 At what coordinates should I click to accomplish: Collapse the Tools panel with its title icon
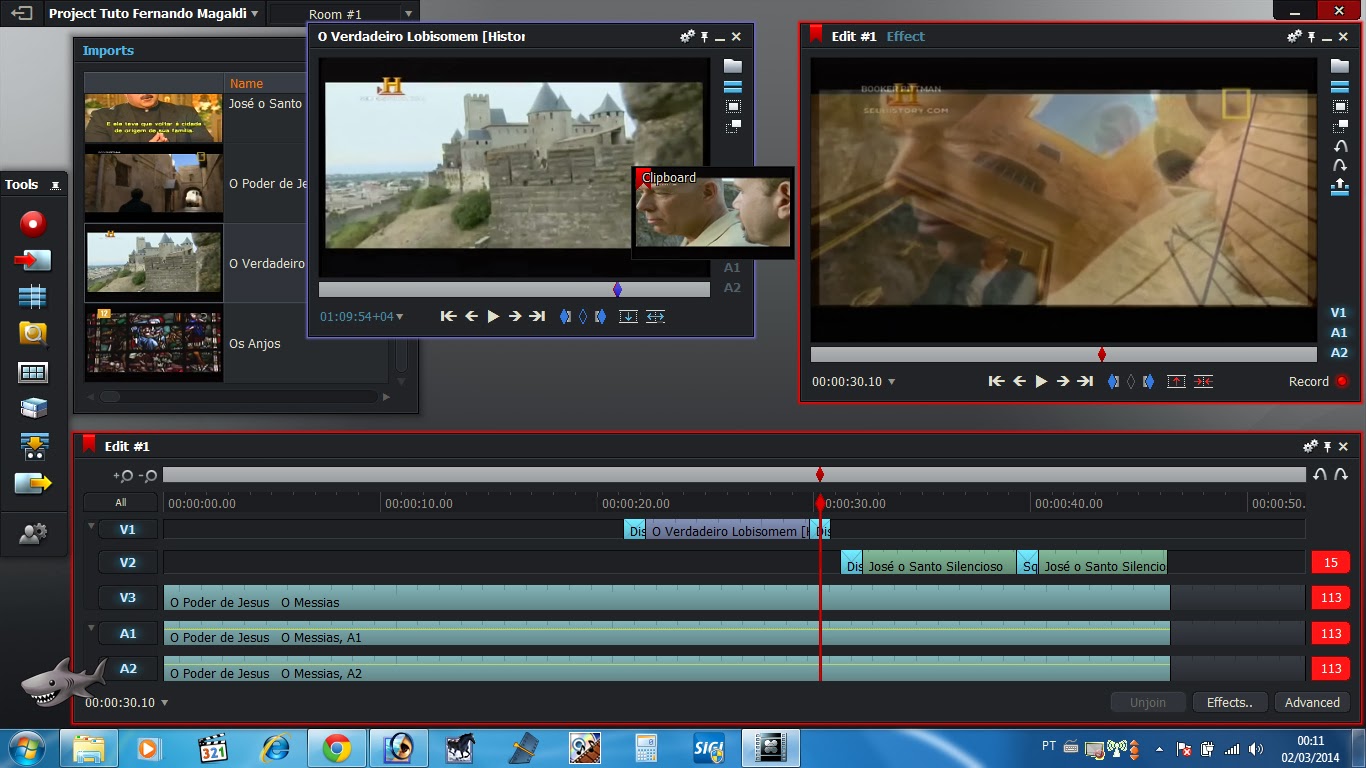(x=55, y=185)
